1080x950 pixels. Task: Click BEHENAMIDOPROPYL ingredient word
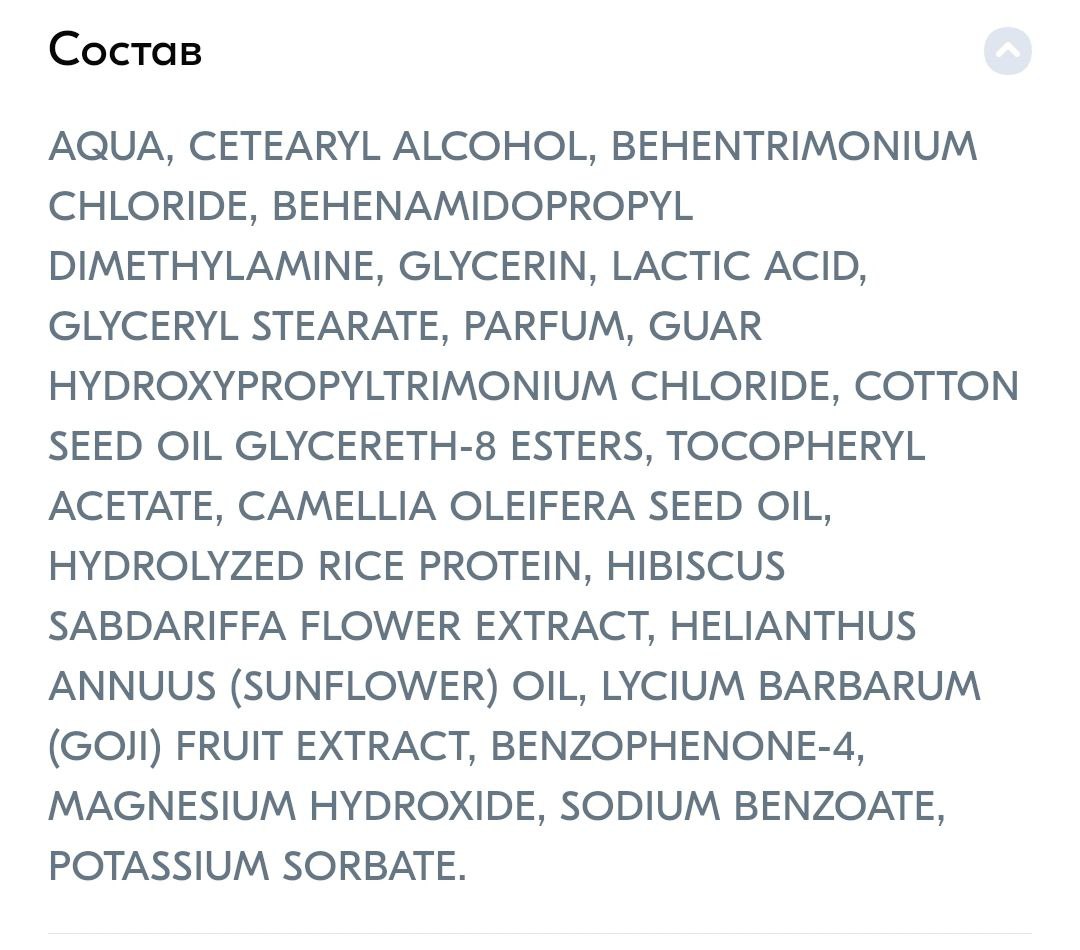483,207
